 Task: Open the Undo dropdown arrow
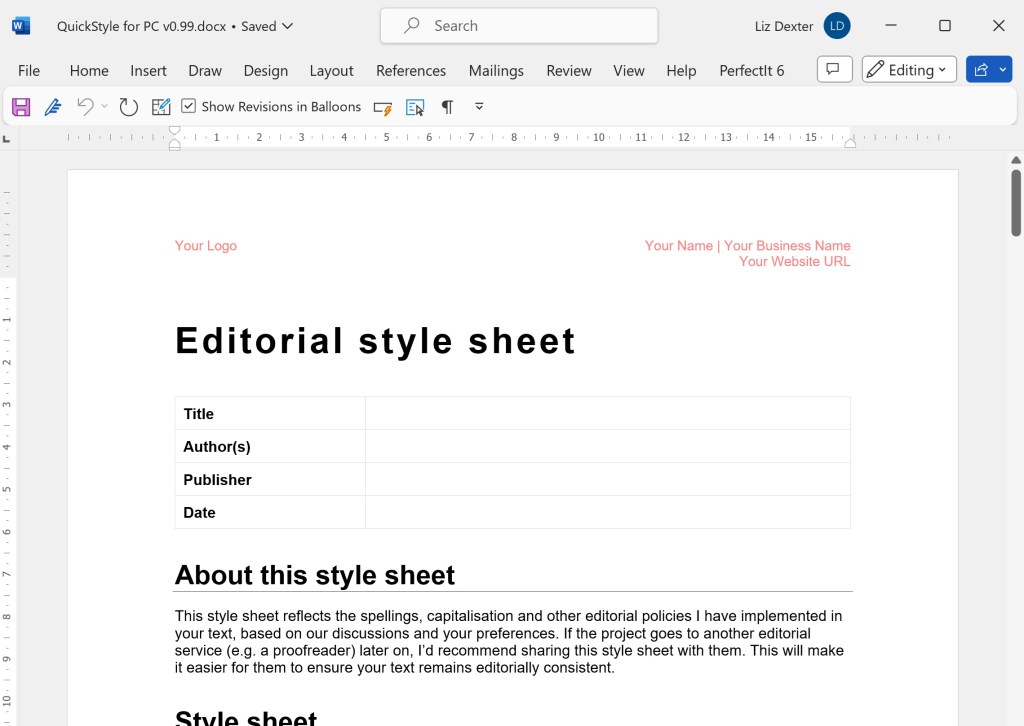pos(103,106)
